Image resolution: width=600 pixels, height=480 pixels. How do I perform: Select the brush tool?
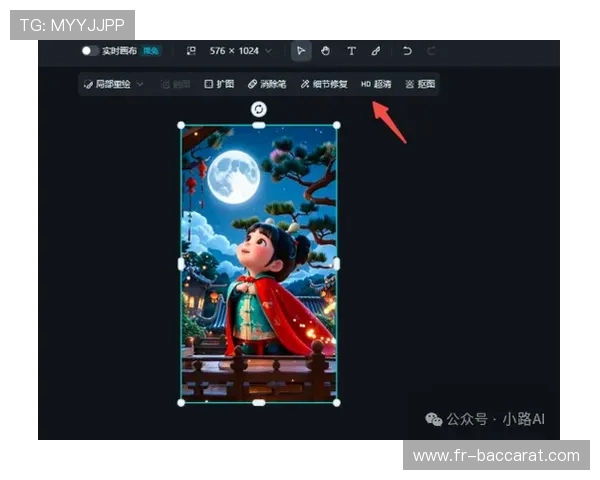point(376,51)
